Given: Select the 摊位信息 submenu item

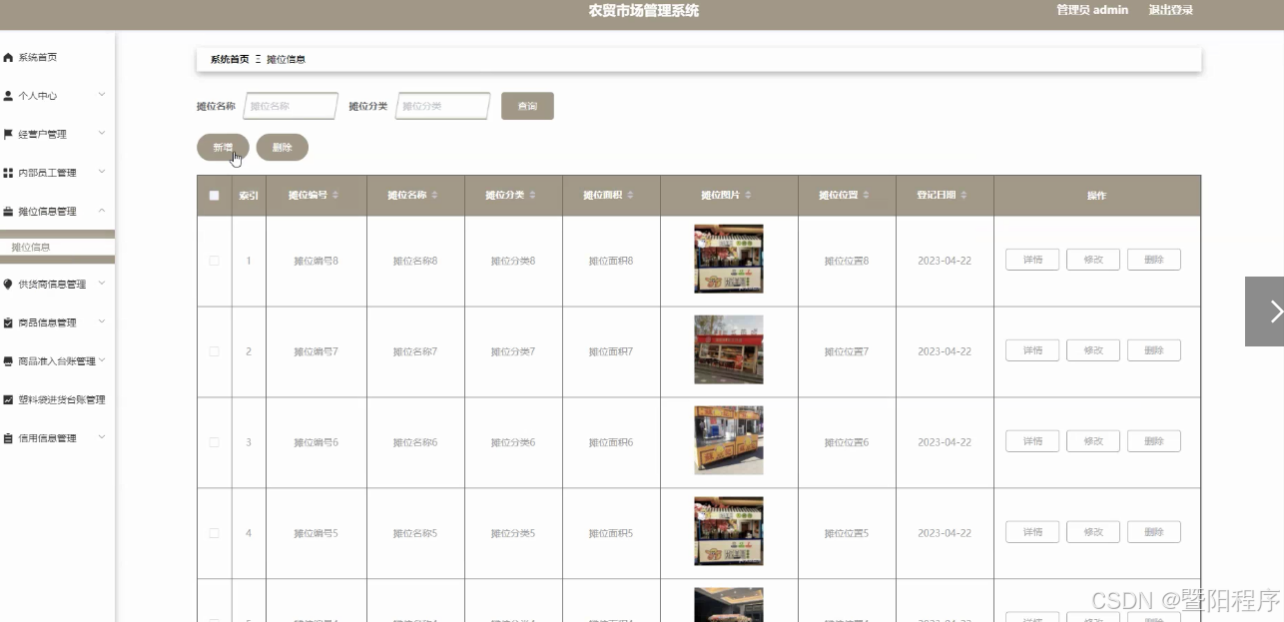Looking at the screenshot, I should 57,247.
